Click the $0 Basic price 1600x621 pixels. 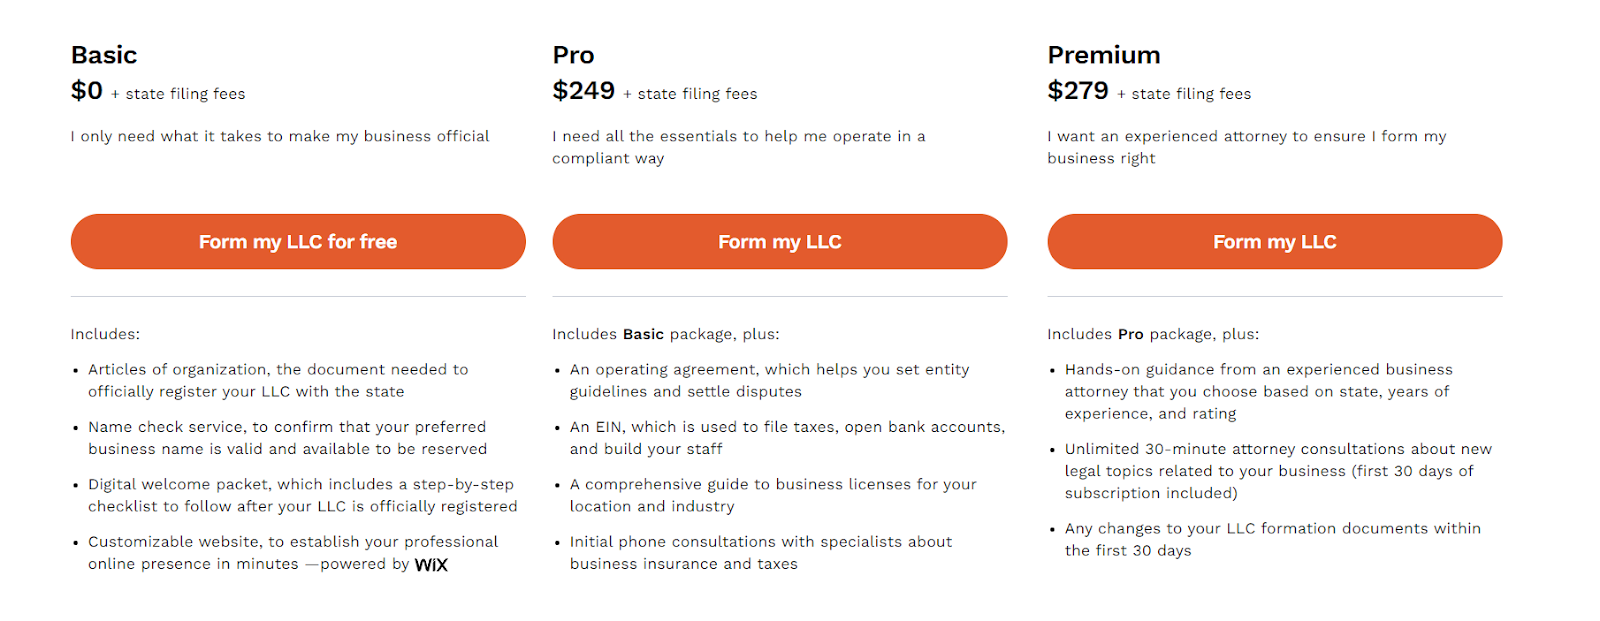(x=87, y=91)
